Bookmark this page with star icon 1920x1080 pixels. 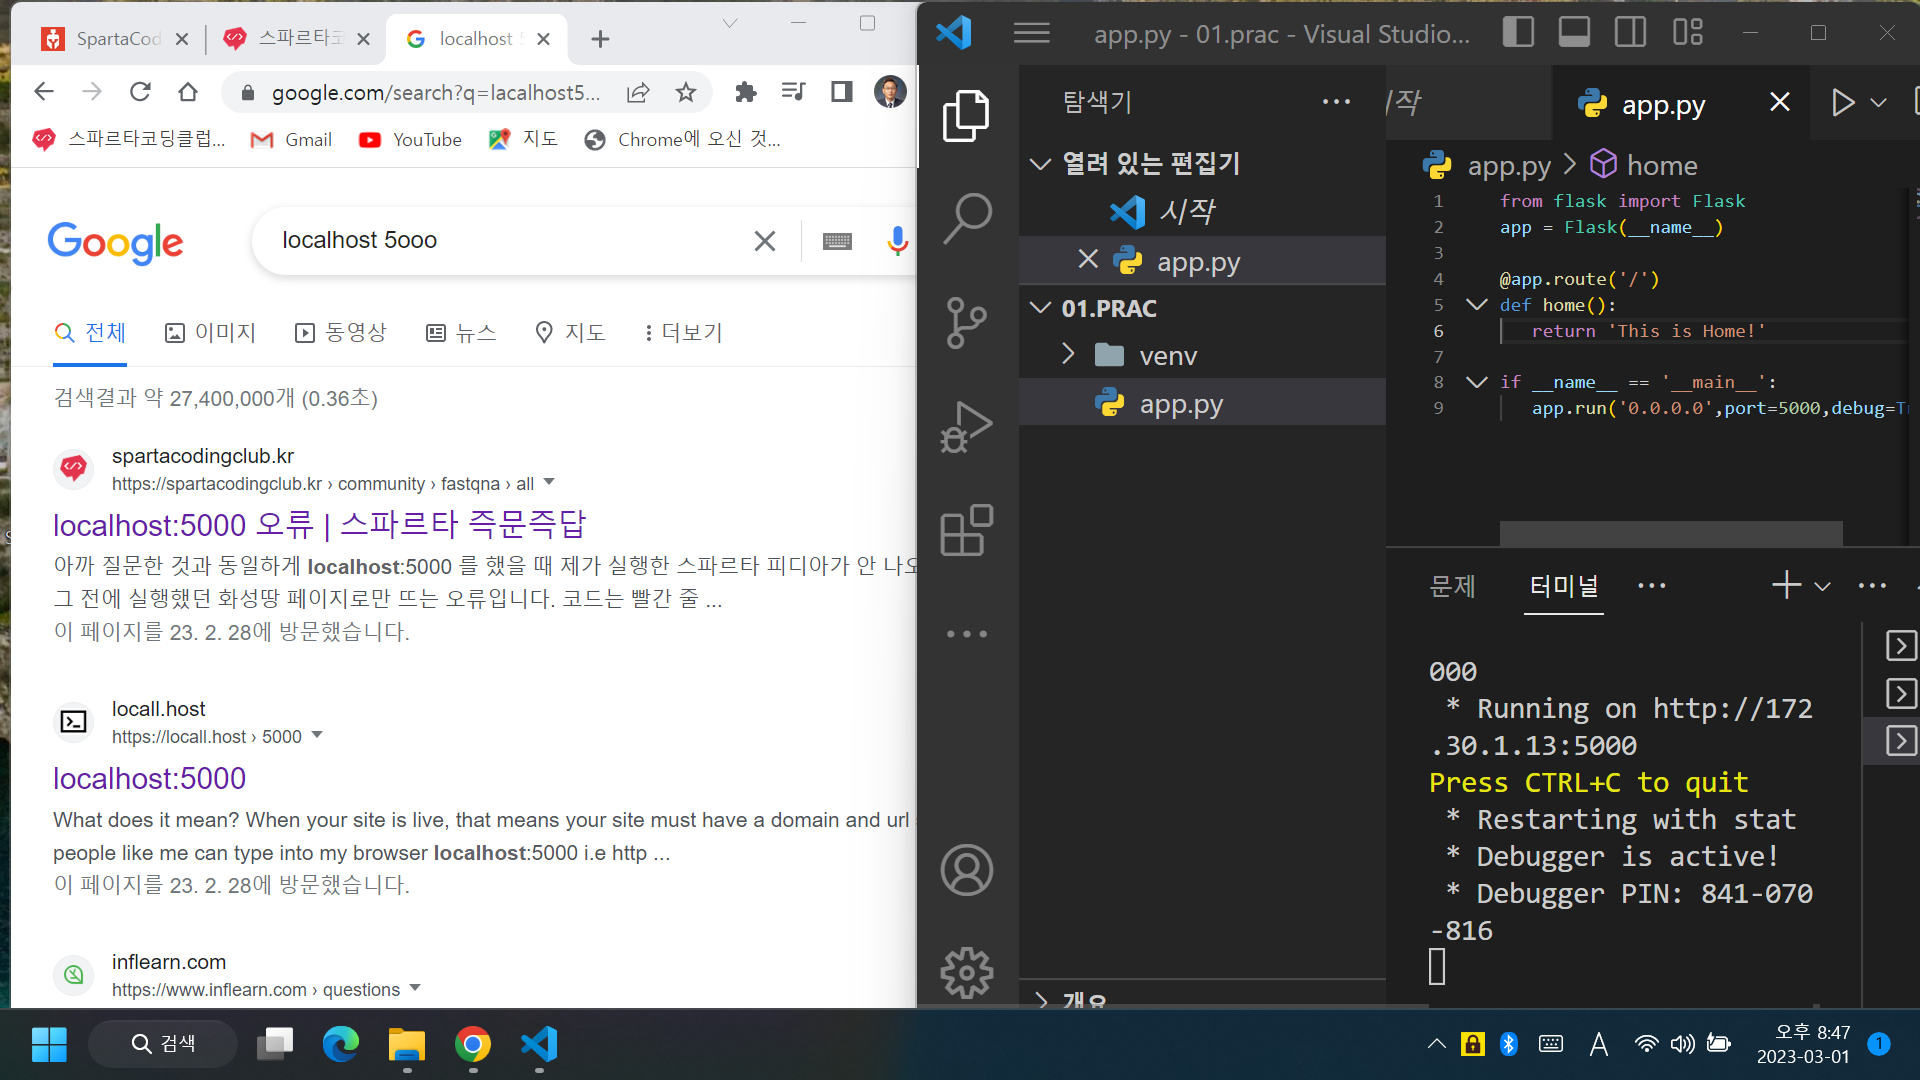pos(686,92)
